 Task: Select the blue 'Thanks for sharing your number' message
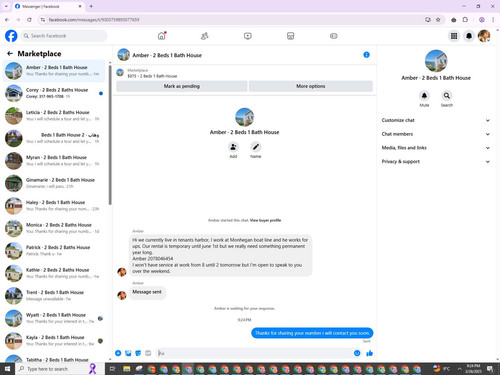312,333
